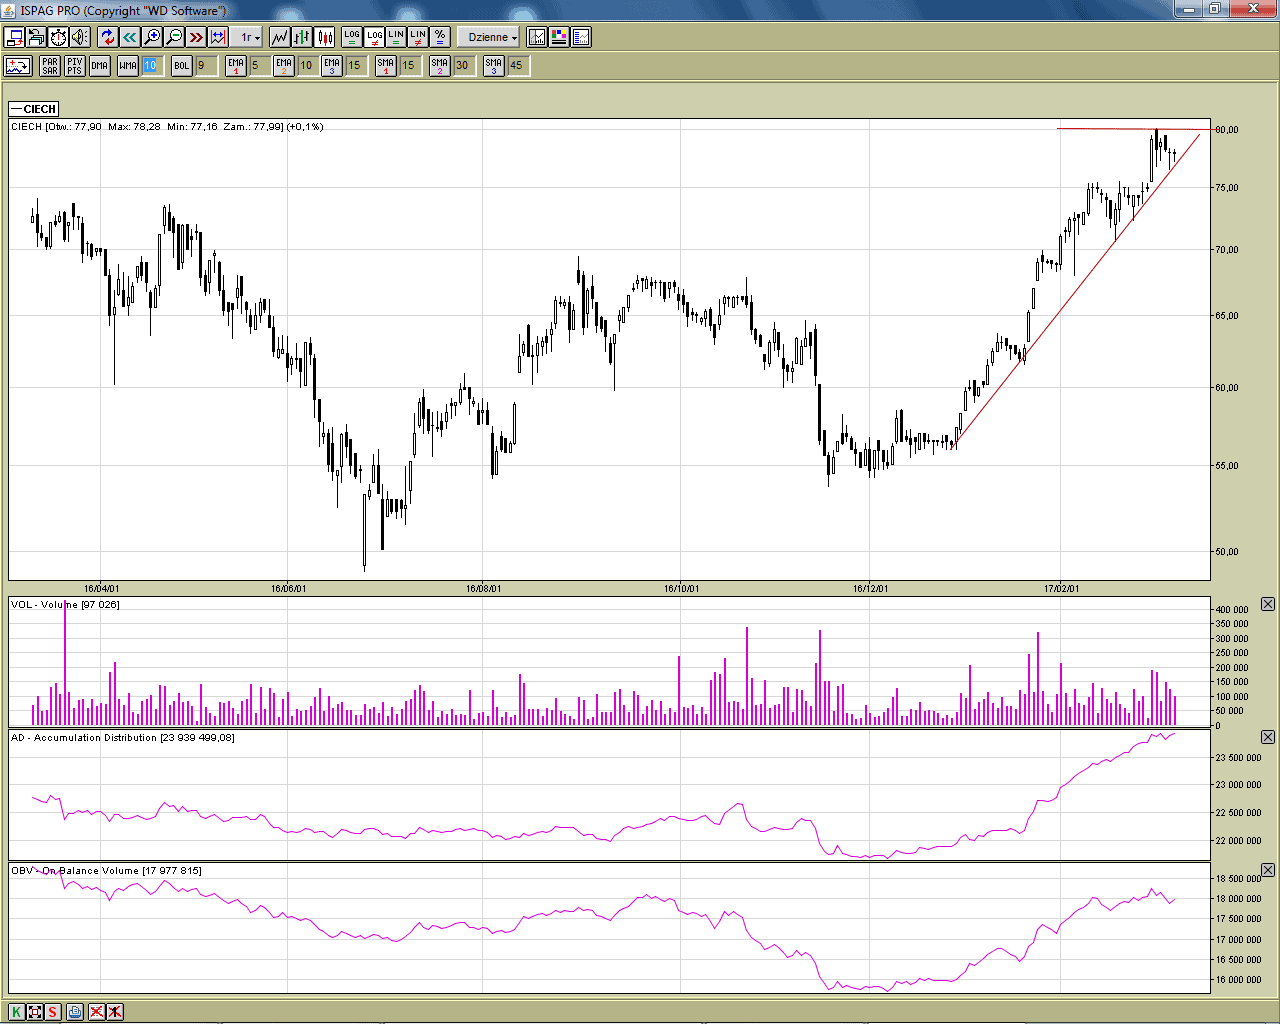Toggle the EMA 1 moving average
The width and height of the screenshot is (1280, 1024).
[235, 65]
